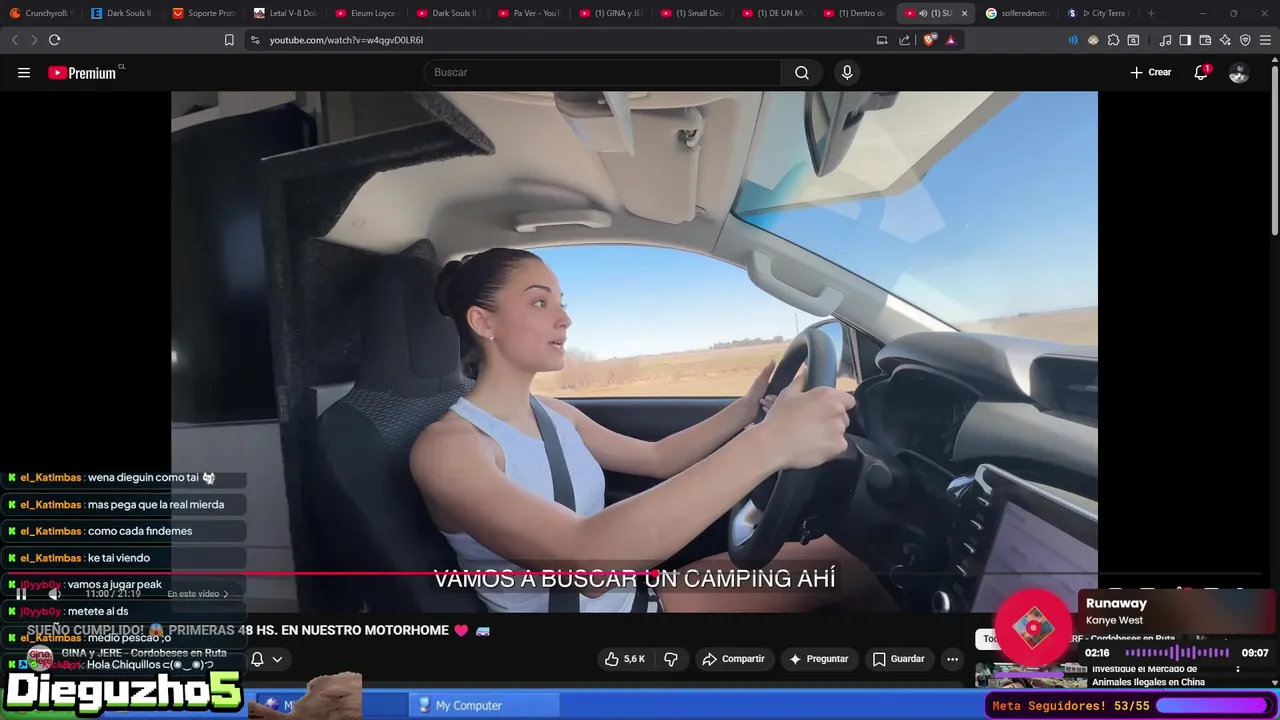Open the screen cast icon in the address bar
Image resolution: width=1280 pixels, height=720 pixels.
coord(882,40)
